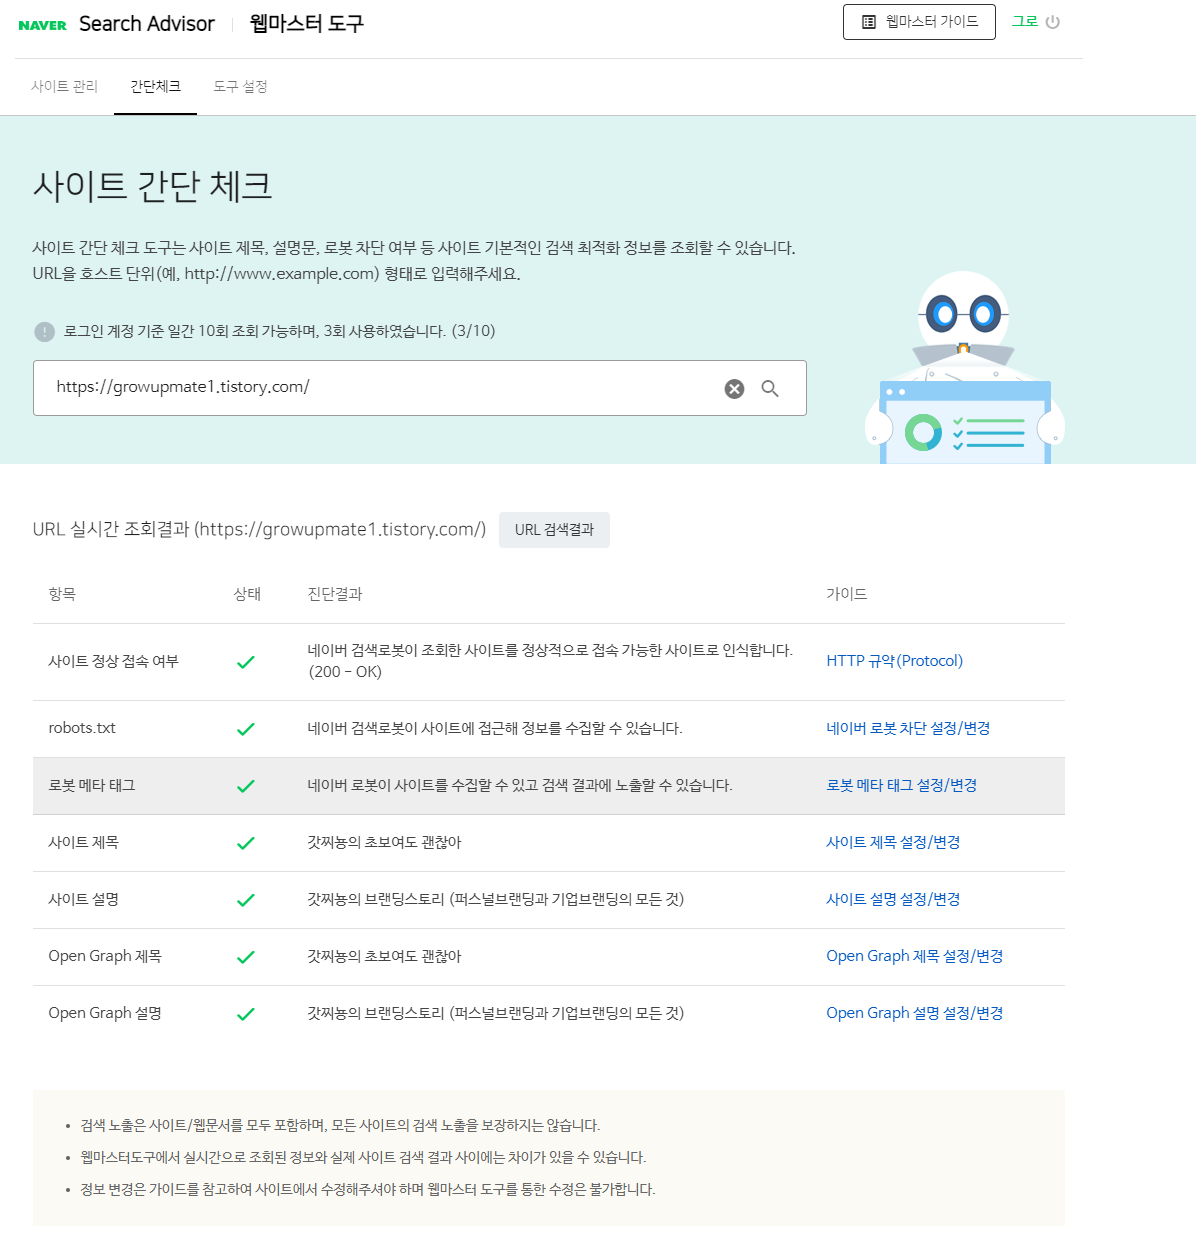Switch to the 사이트 관리 tab
The width and height of the screenshot is (1196, 1258).
pos(64,87)
